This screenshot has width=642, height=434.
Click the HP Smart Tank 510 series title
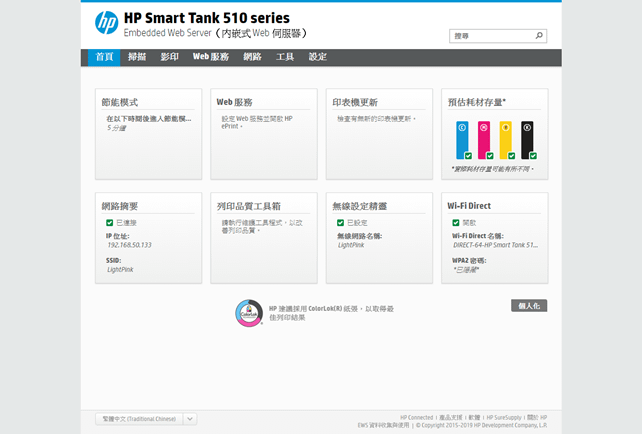[207, 18]
